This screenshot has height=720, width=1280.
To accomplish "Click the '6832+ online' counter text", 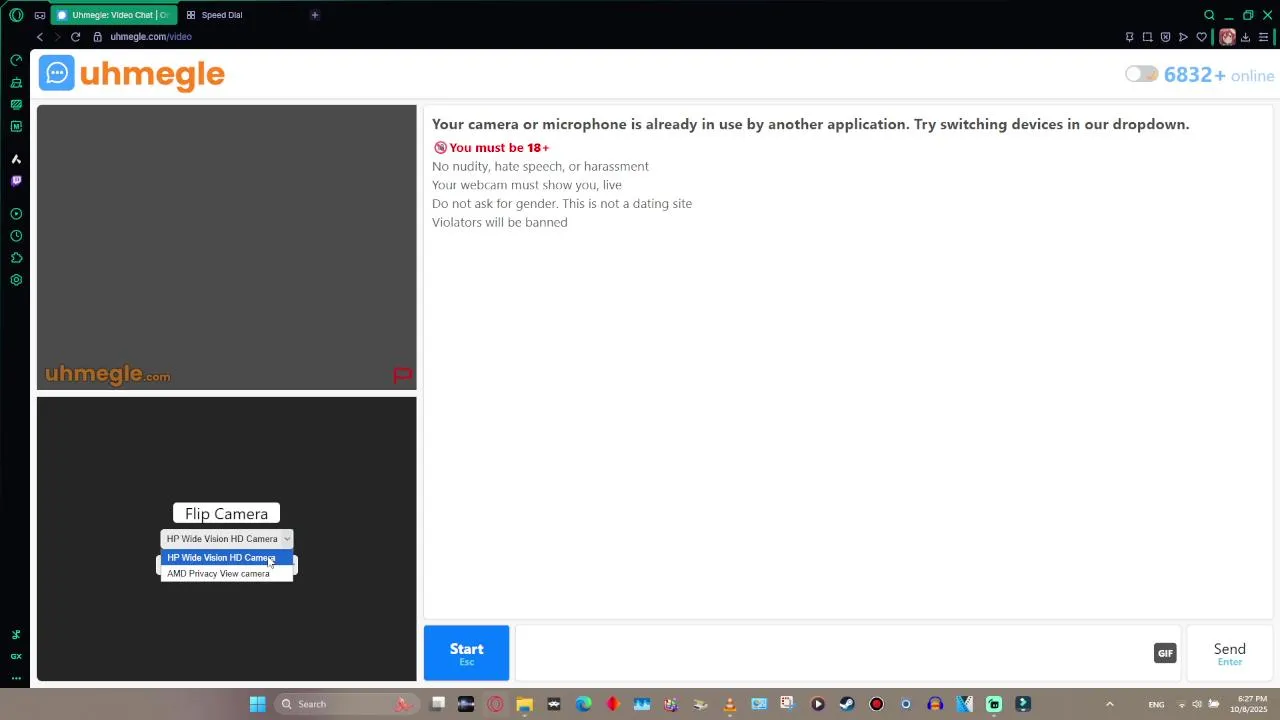I will 1219,75.
